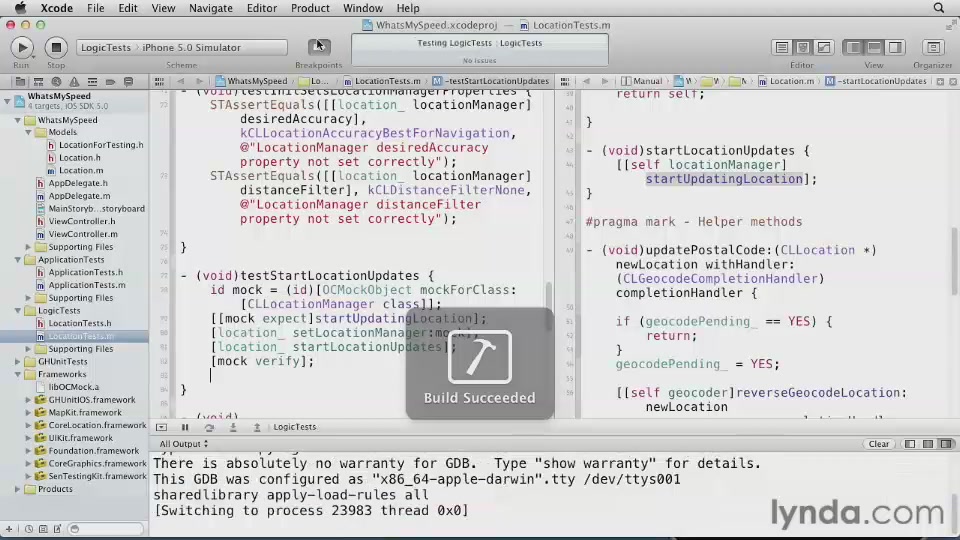Collapse the Models group

(x=28, y=132)
